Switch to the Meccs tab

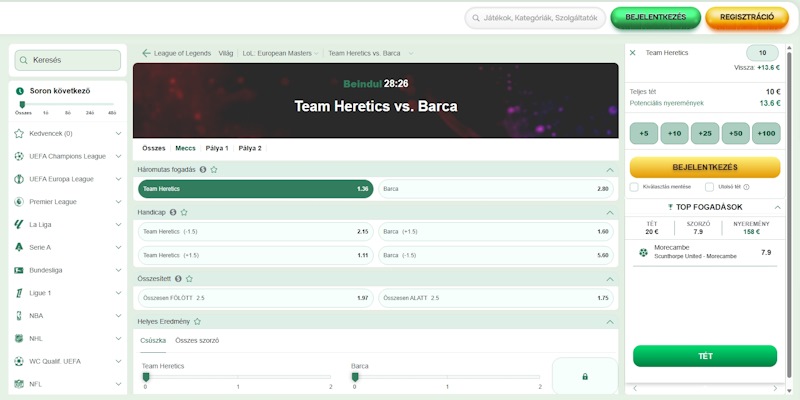click(x=185, y=148)
